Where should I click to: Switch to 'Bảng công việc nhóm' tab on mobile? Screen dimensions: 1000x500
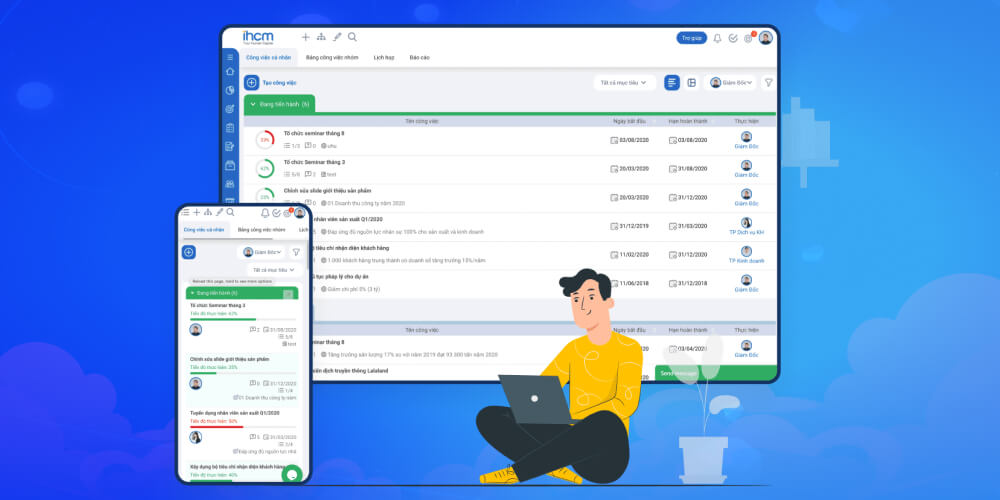261,230
